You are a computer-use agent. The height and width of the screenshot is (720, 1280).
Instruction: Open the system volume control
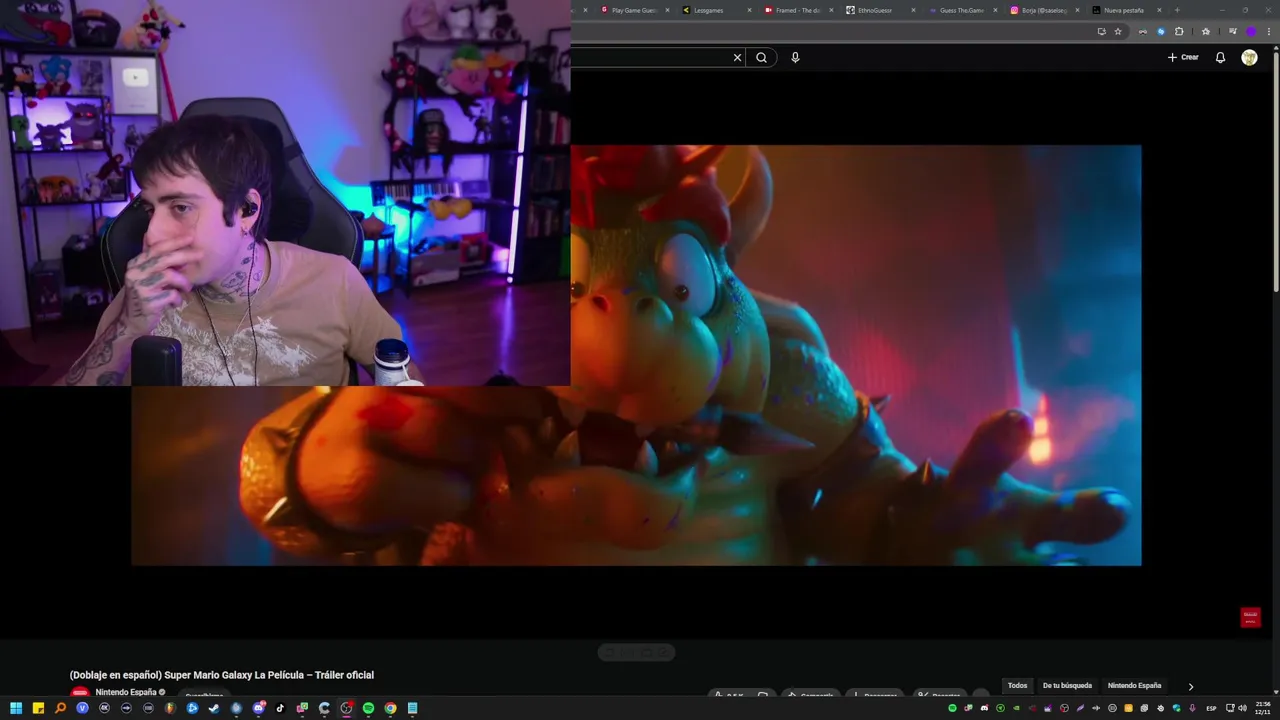1243,708
